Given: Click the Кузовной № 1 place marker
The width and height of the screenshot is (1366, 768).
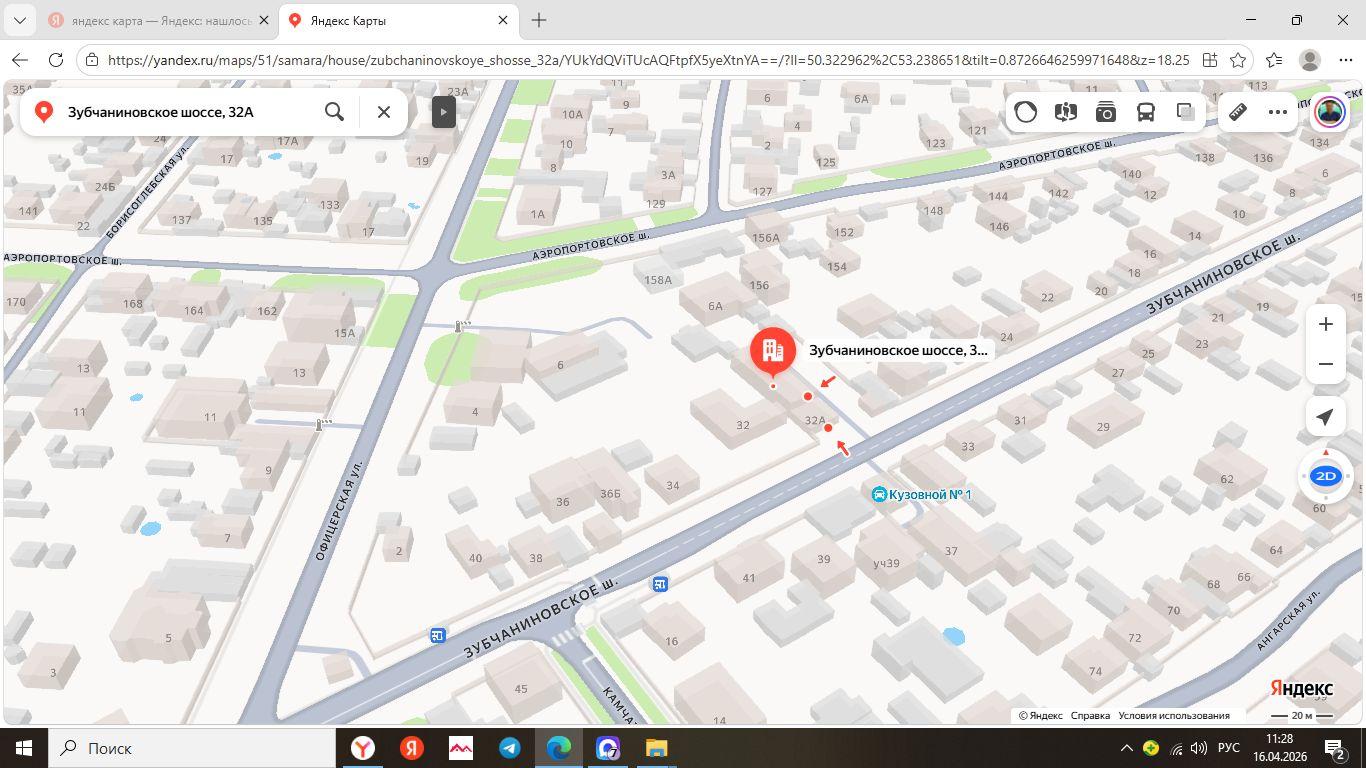Looking at the screenshot, I should 922,494.
